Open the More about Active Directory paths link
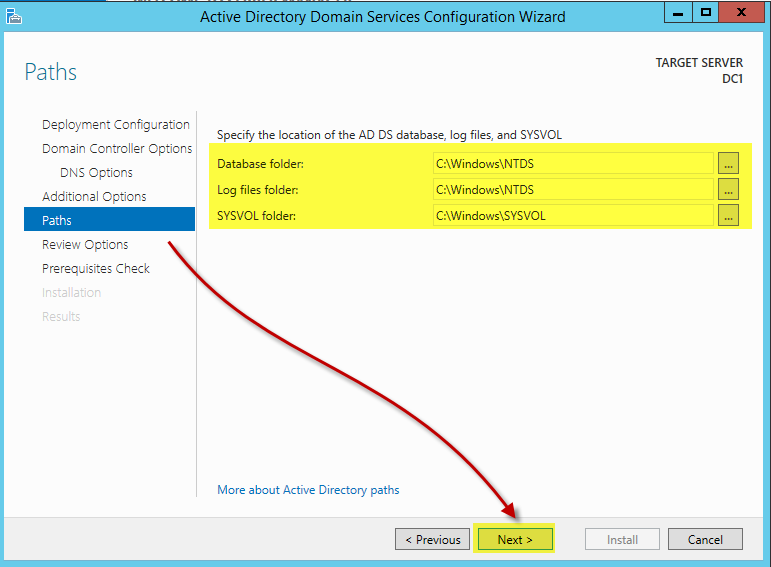The width and height of the screenshot is (771, 567). [x=308, y=490]
